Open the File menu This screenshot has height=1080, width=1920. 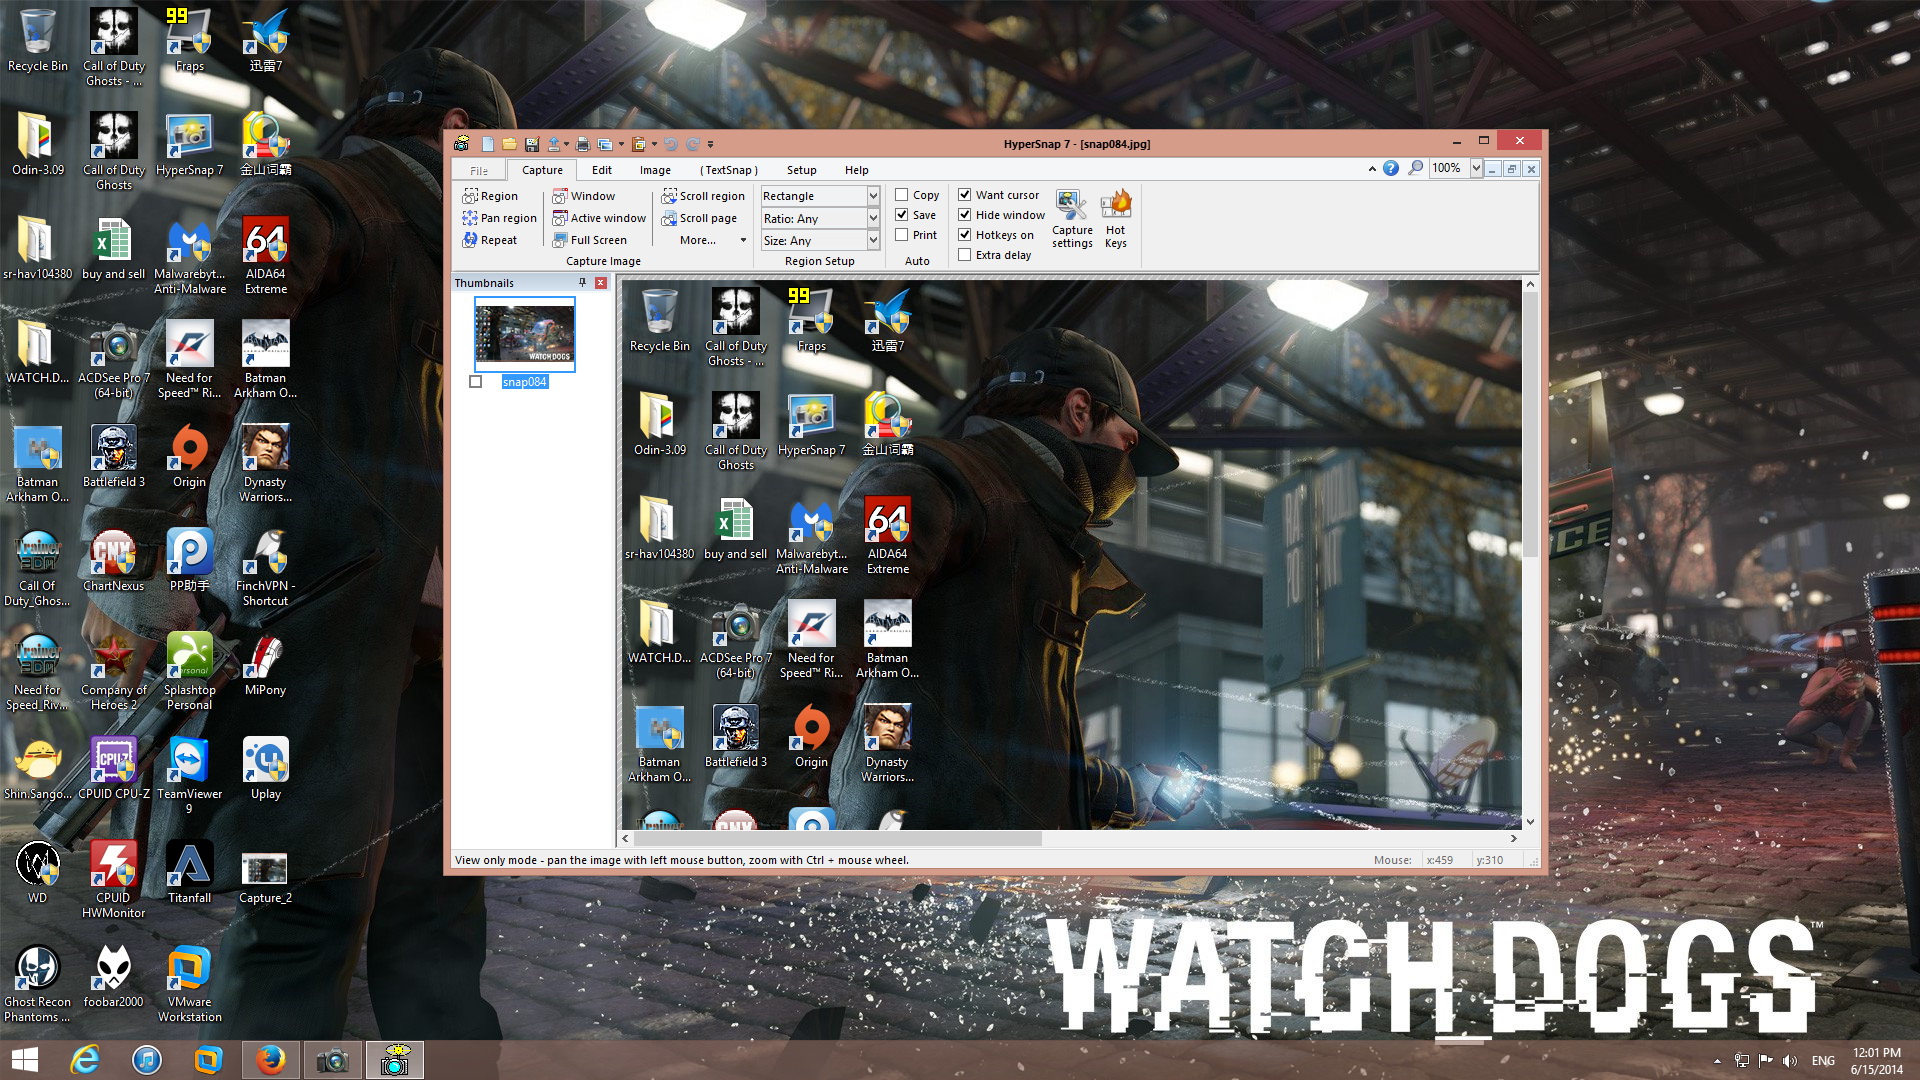pyautogui.click(x=479, y=170)
